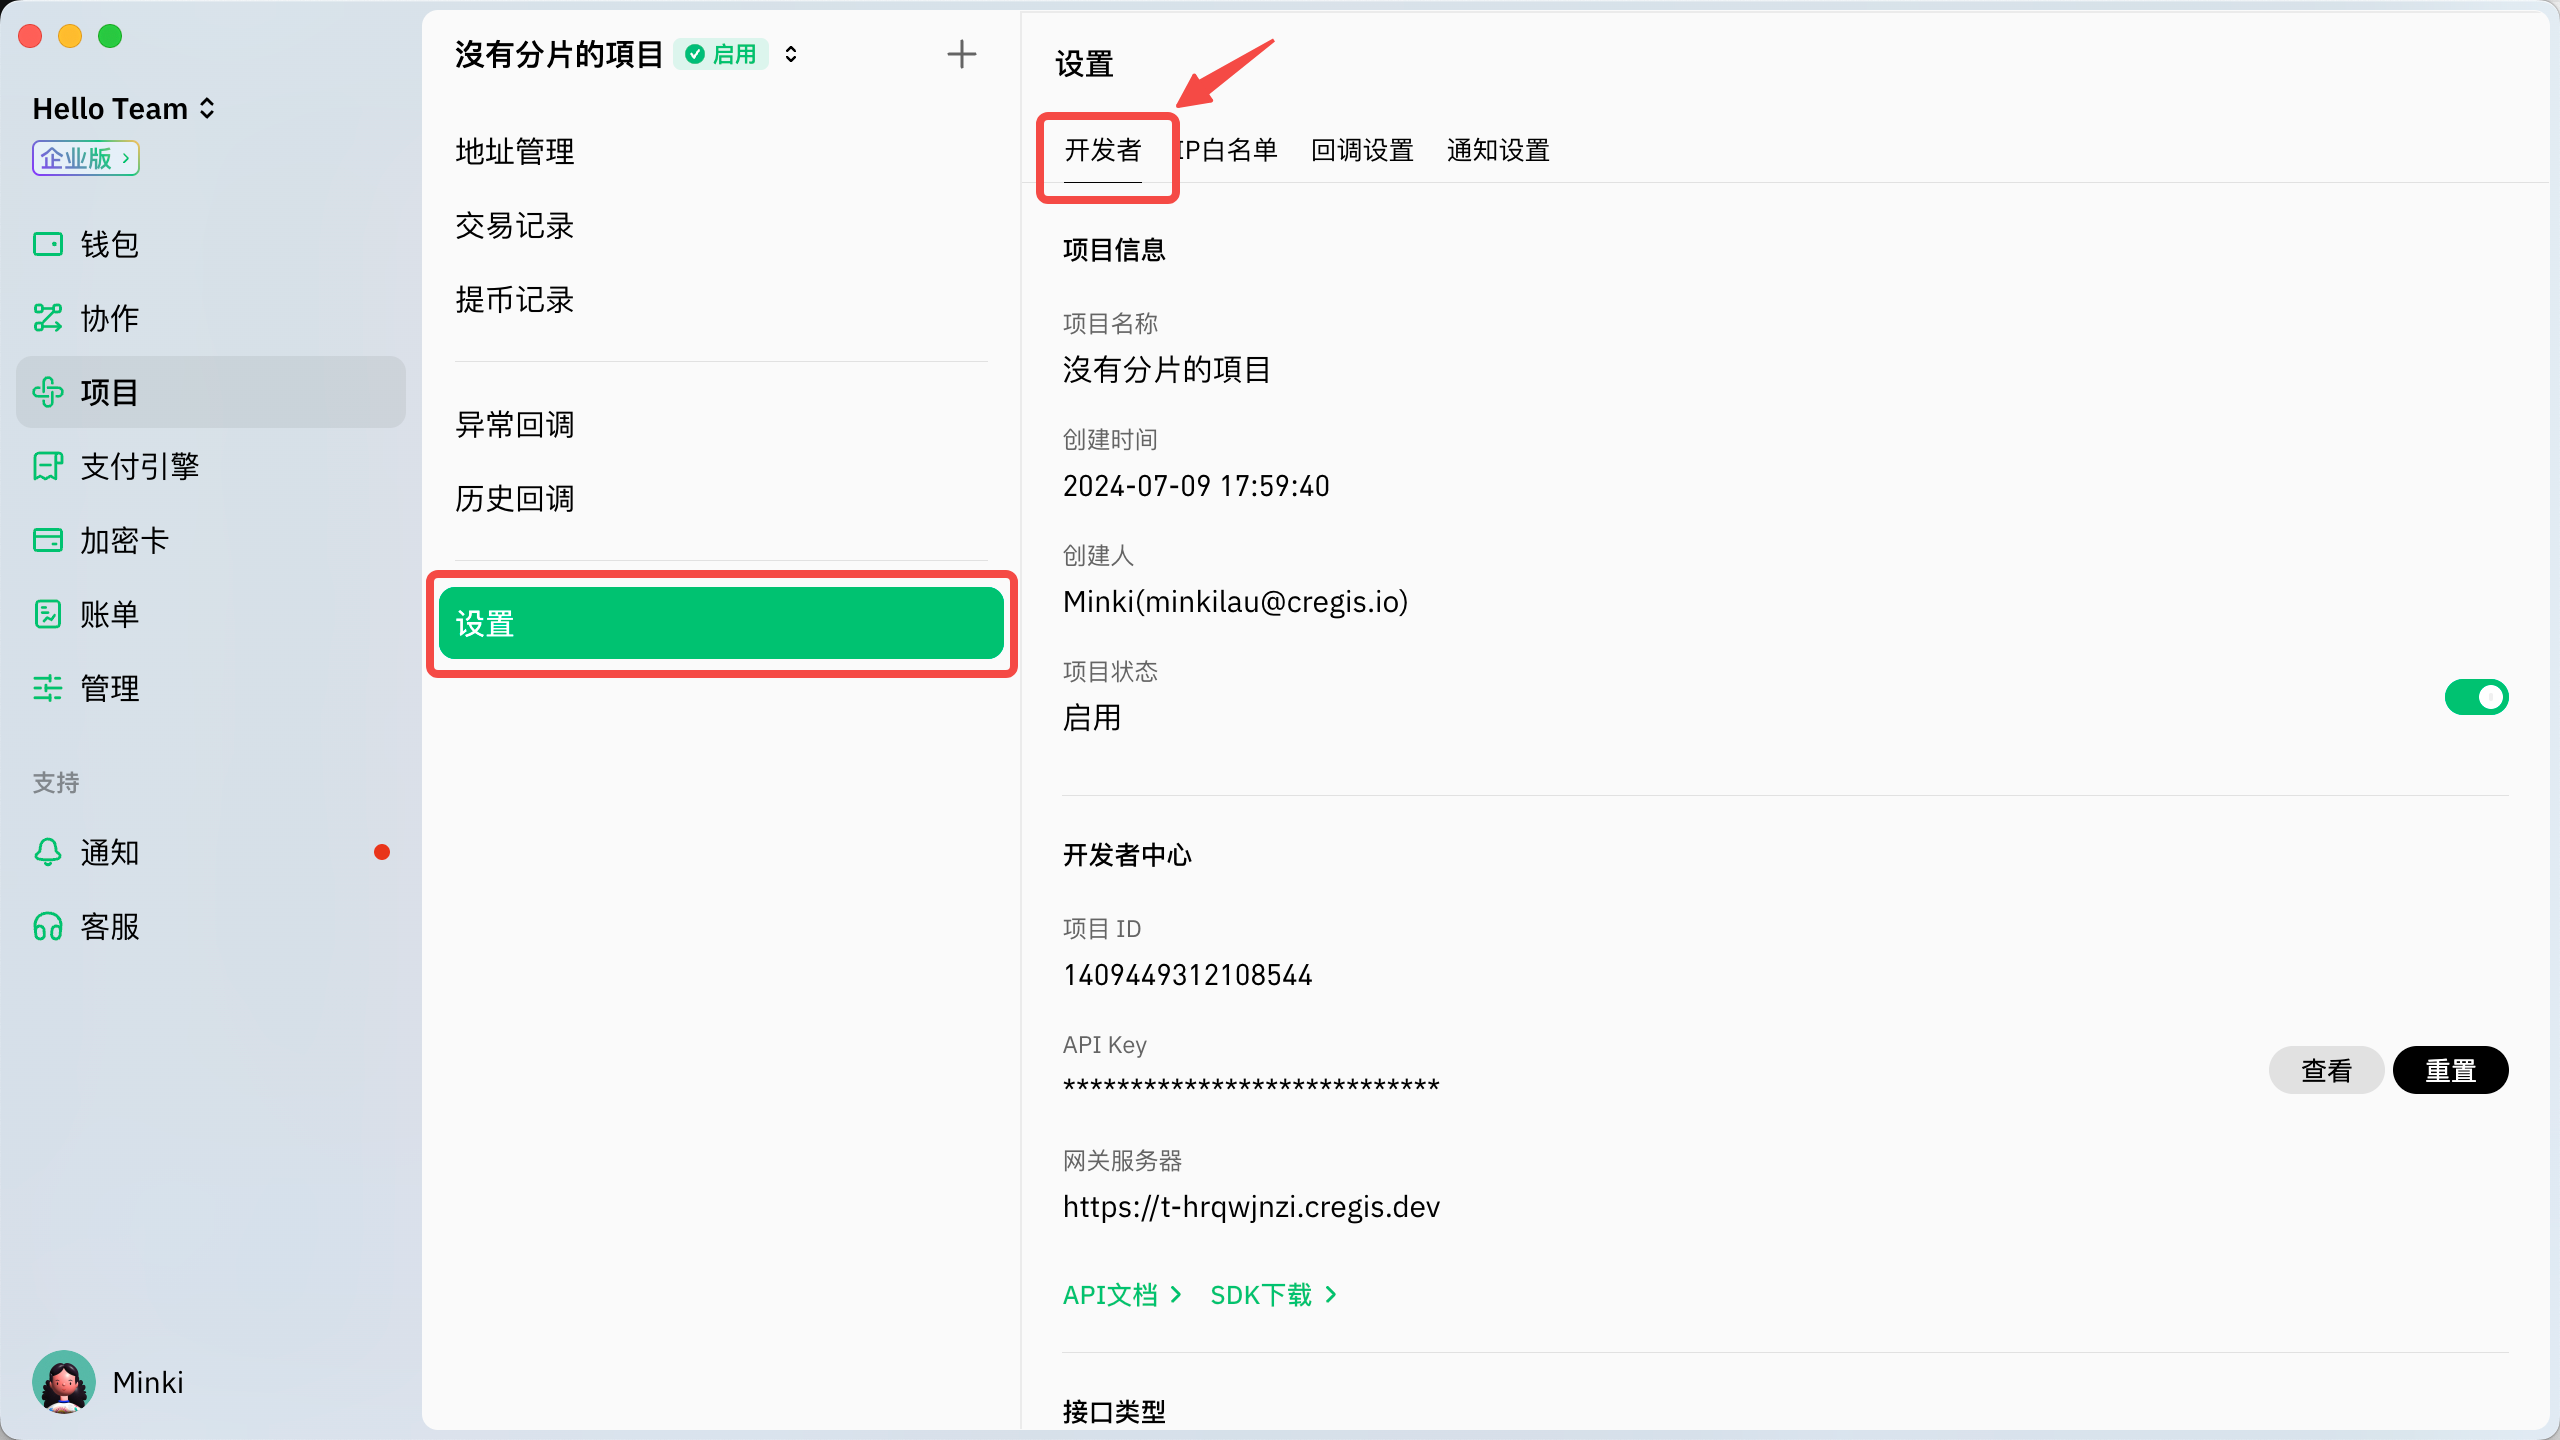Expand the Hello Team switcher
The height and width of the screenshot is (1440, 2560).
[124, 108]
